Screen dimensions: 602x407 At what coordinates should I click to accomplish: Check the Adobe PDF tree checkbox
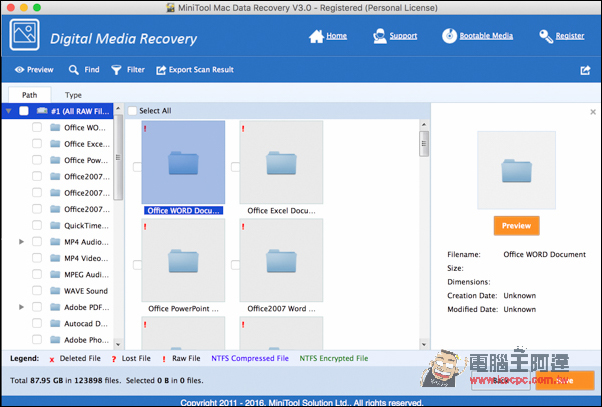(37, 307)
